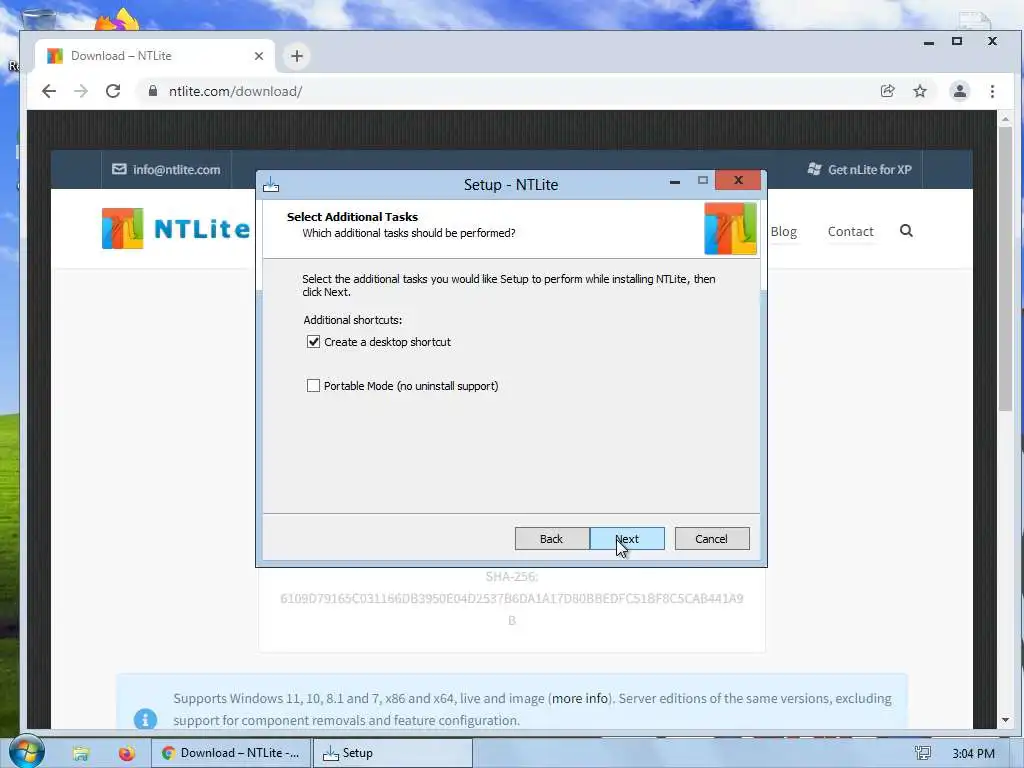Click the envelope icon beside email

119,169
